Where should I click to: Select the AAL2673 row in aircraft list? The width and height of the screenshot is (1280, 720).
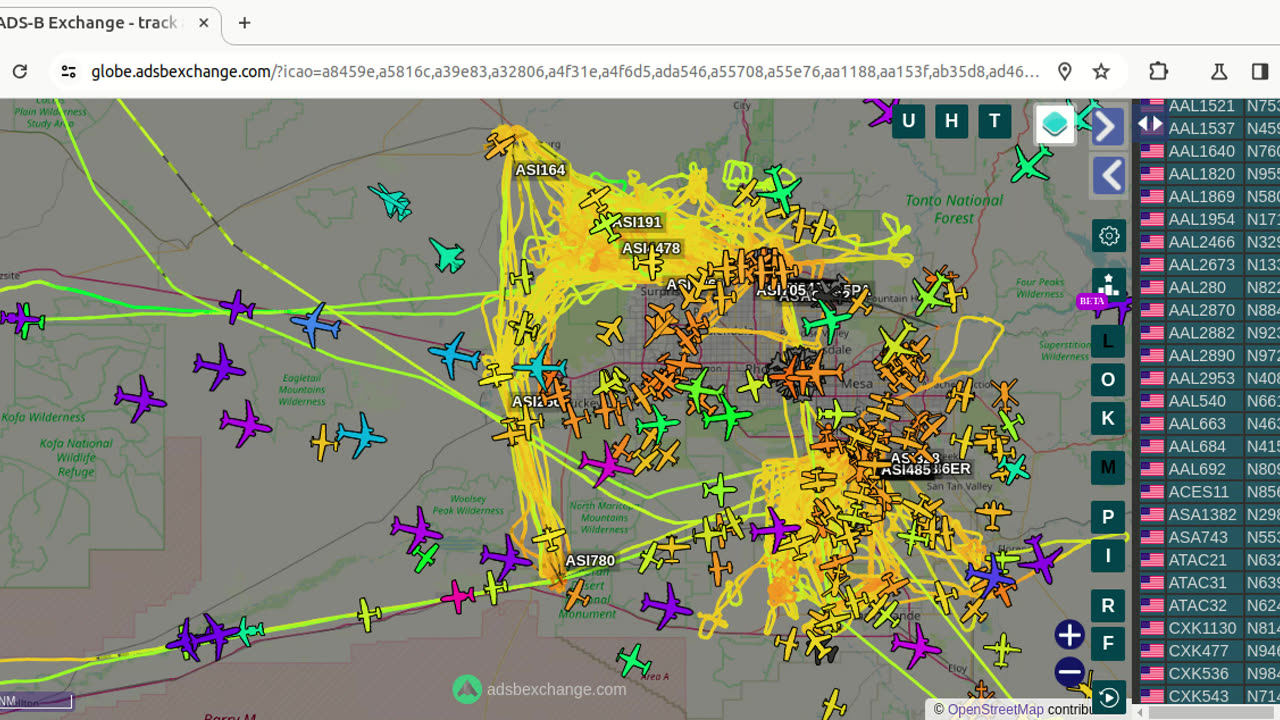pos(1208,265)
